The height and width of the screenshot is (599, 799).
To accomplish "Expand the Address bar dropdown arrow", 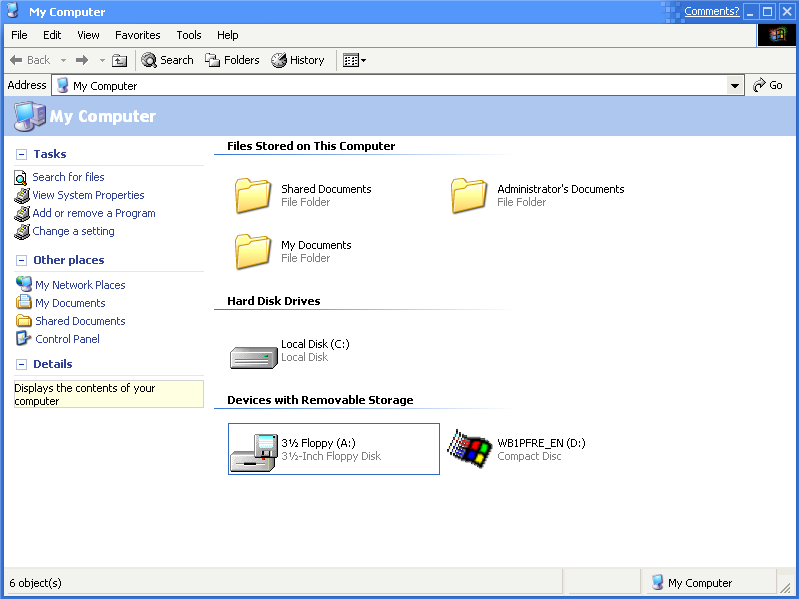I will [736, 86].
